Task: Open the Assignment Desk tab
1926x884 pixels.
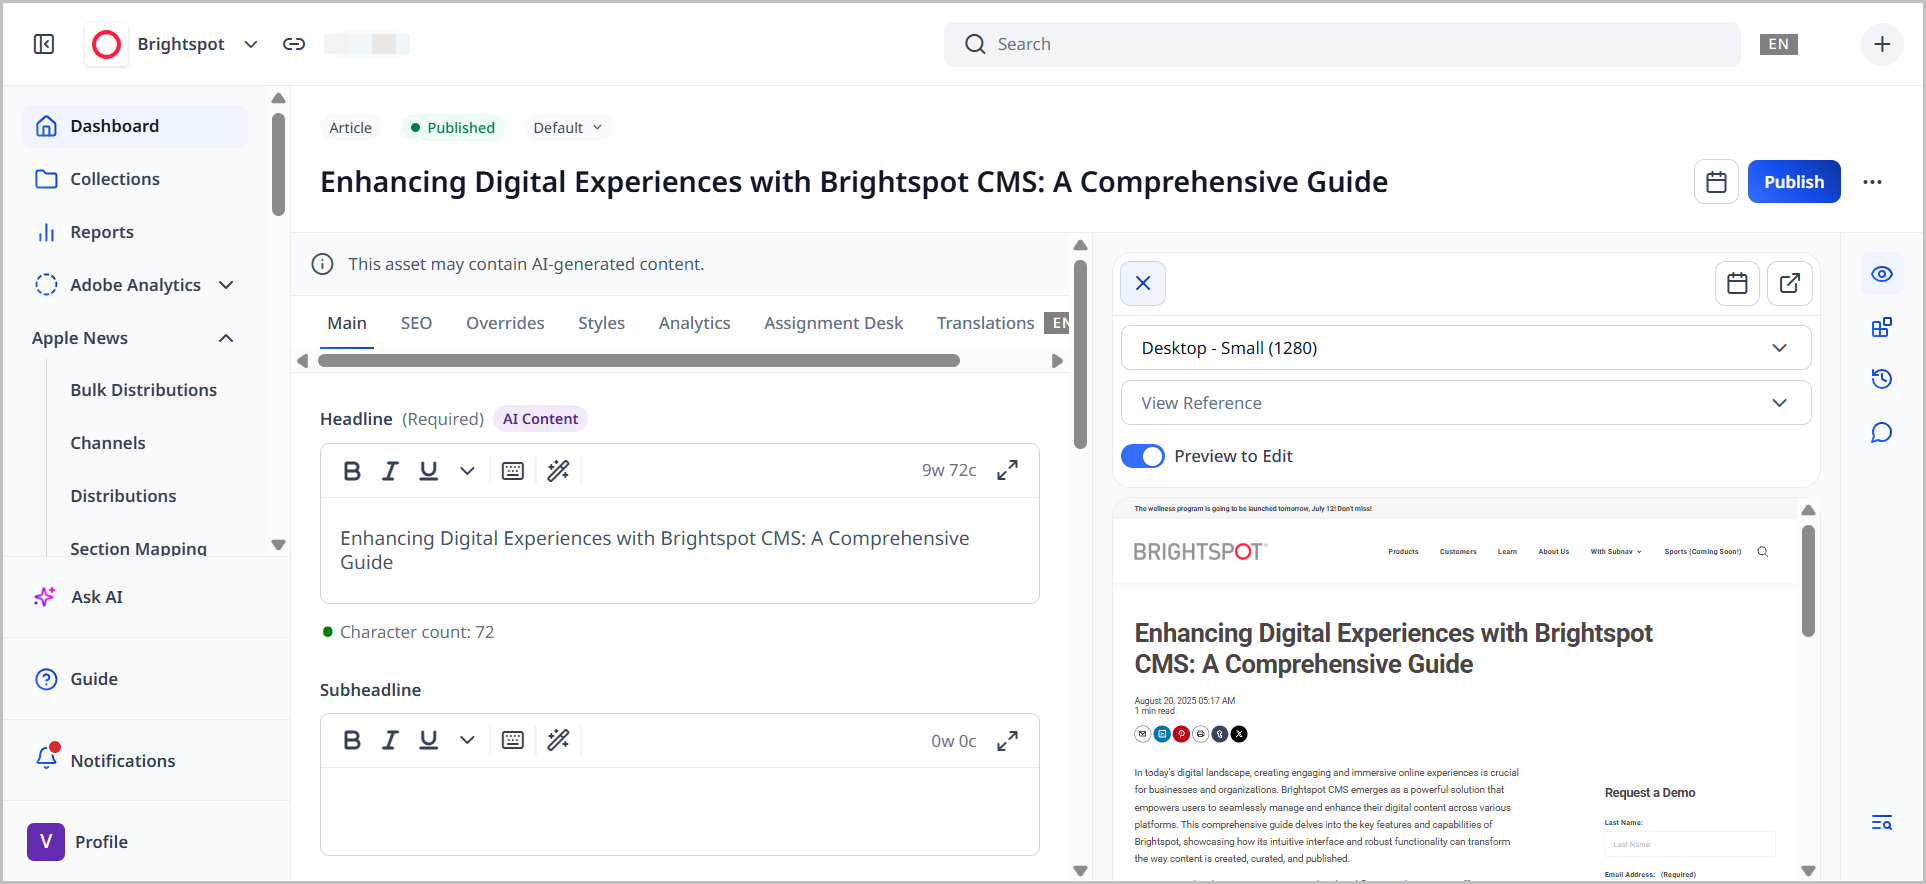Action: click(833, 323)
